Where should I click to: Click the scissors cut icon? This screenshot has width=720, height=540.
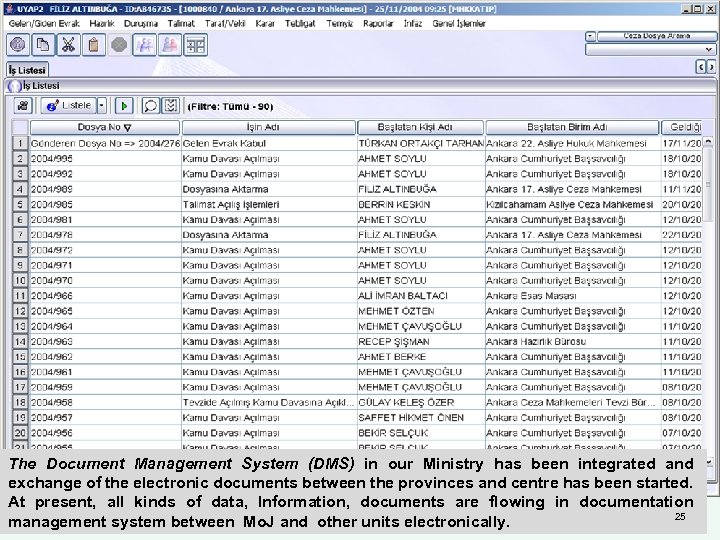(68, 45)
